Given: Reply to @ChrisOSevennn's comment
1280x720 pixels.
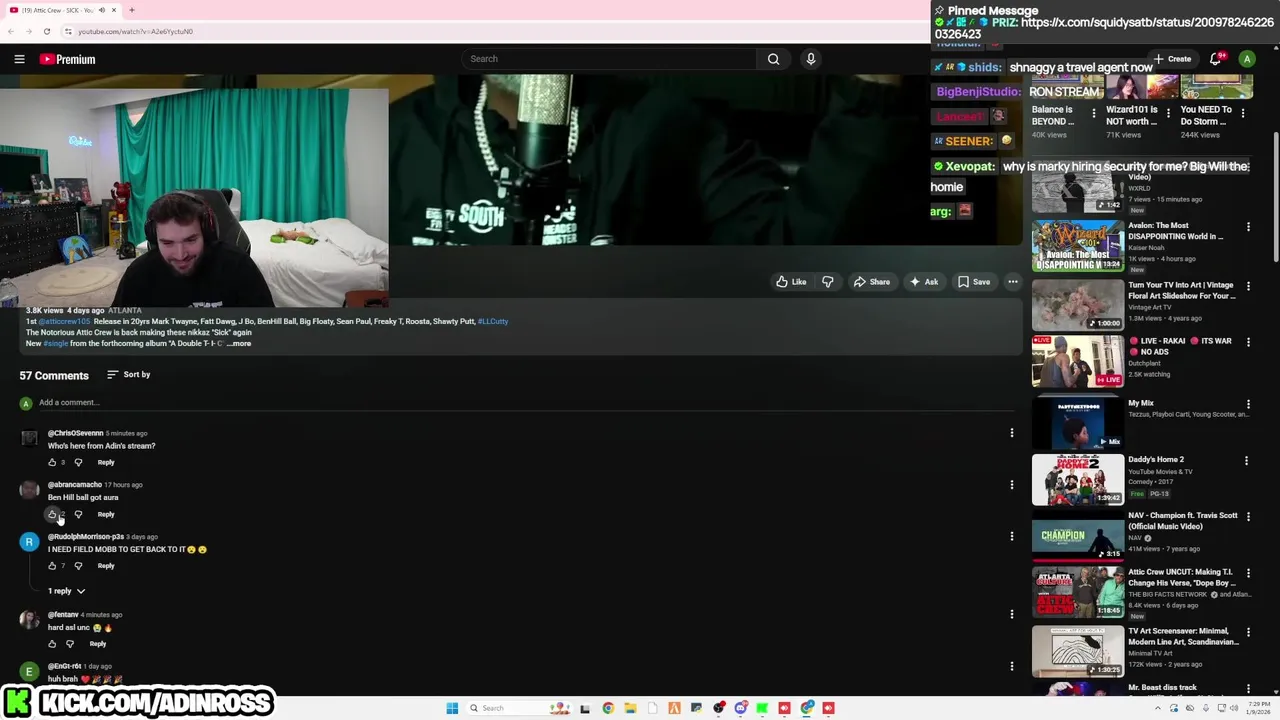Looking at the screenshot, I should (x=106, y=462).
